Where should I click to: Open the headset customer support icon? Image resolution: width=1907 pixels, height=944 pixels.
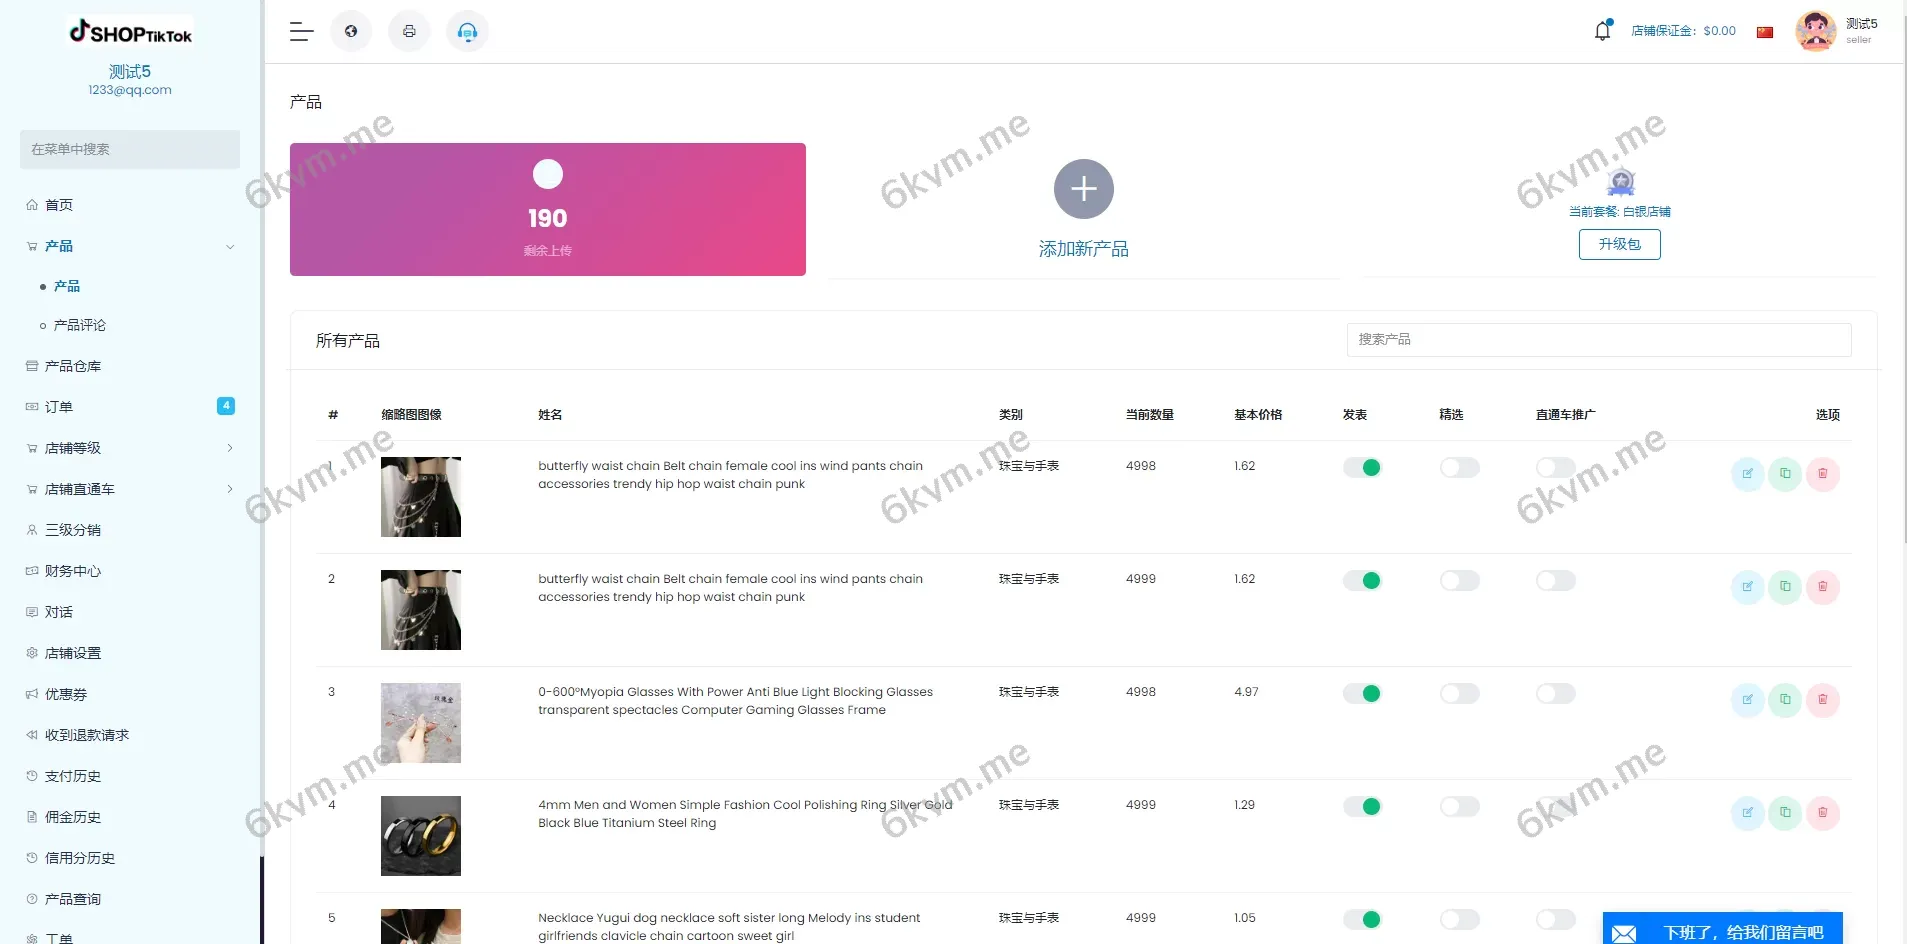467,32
